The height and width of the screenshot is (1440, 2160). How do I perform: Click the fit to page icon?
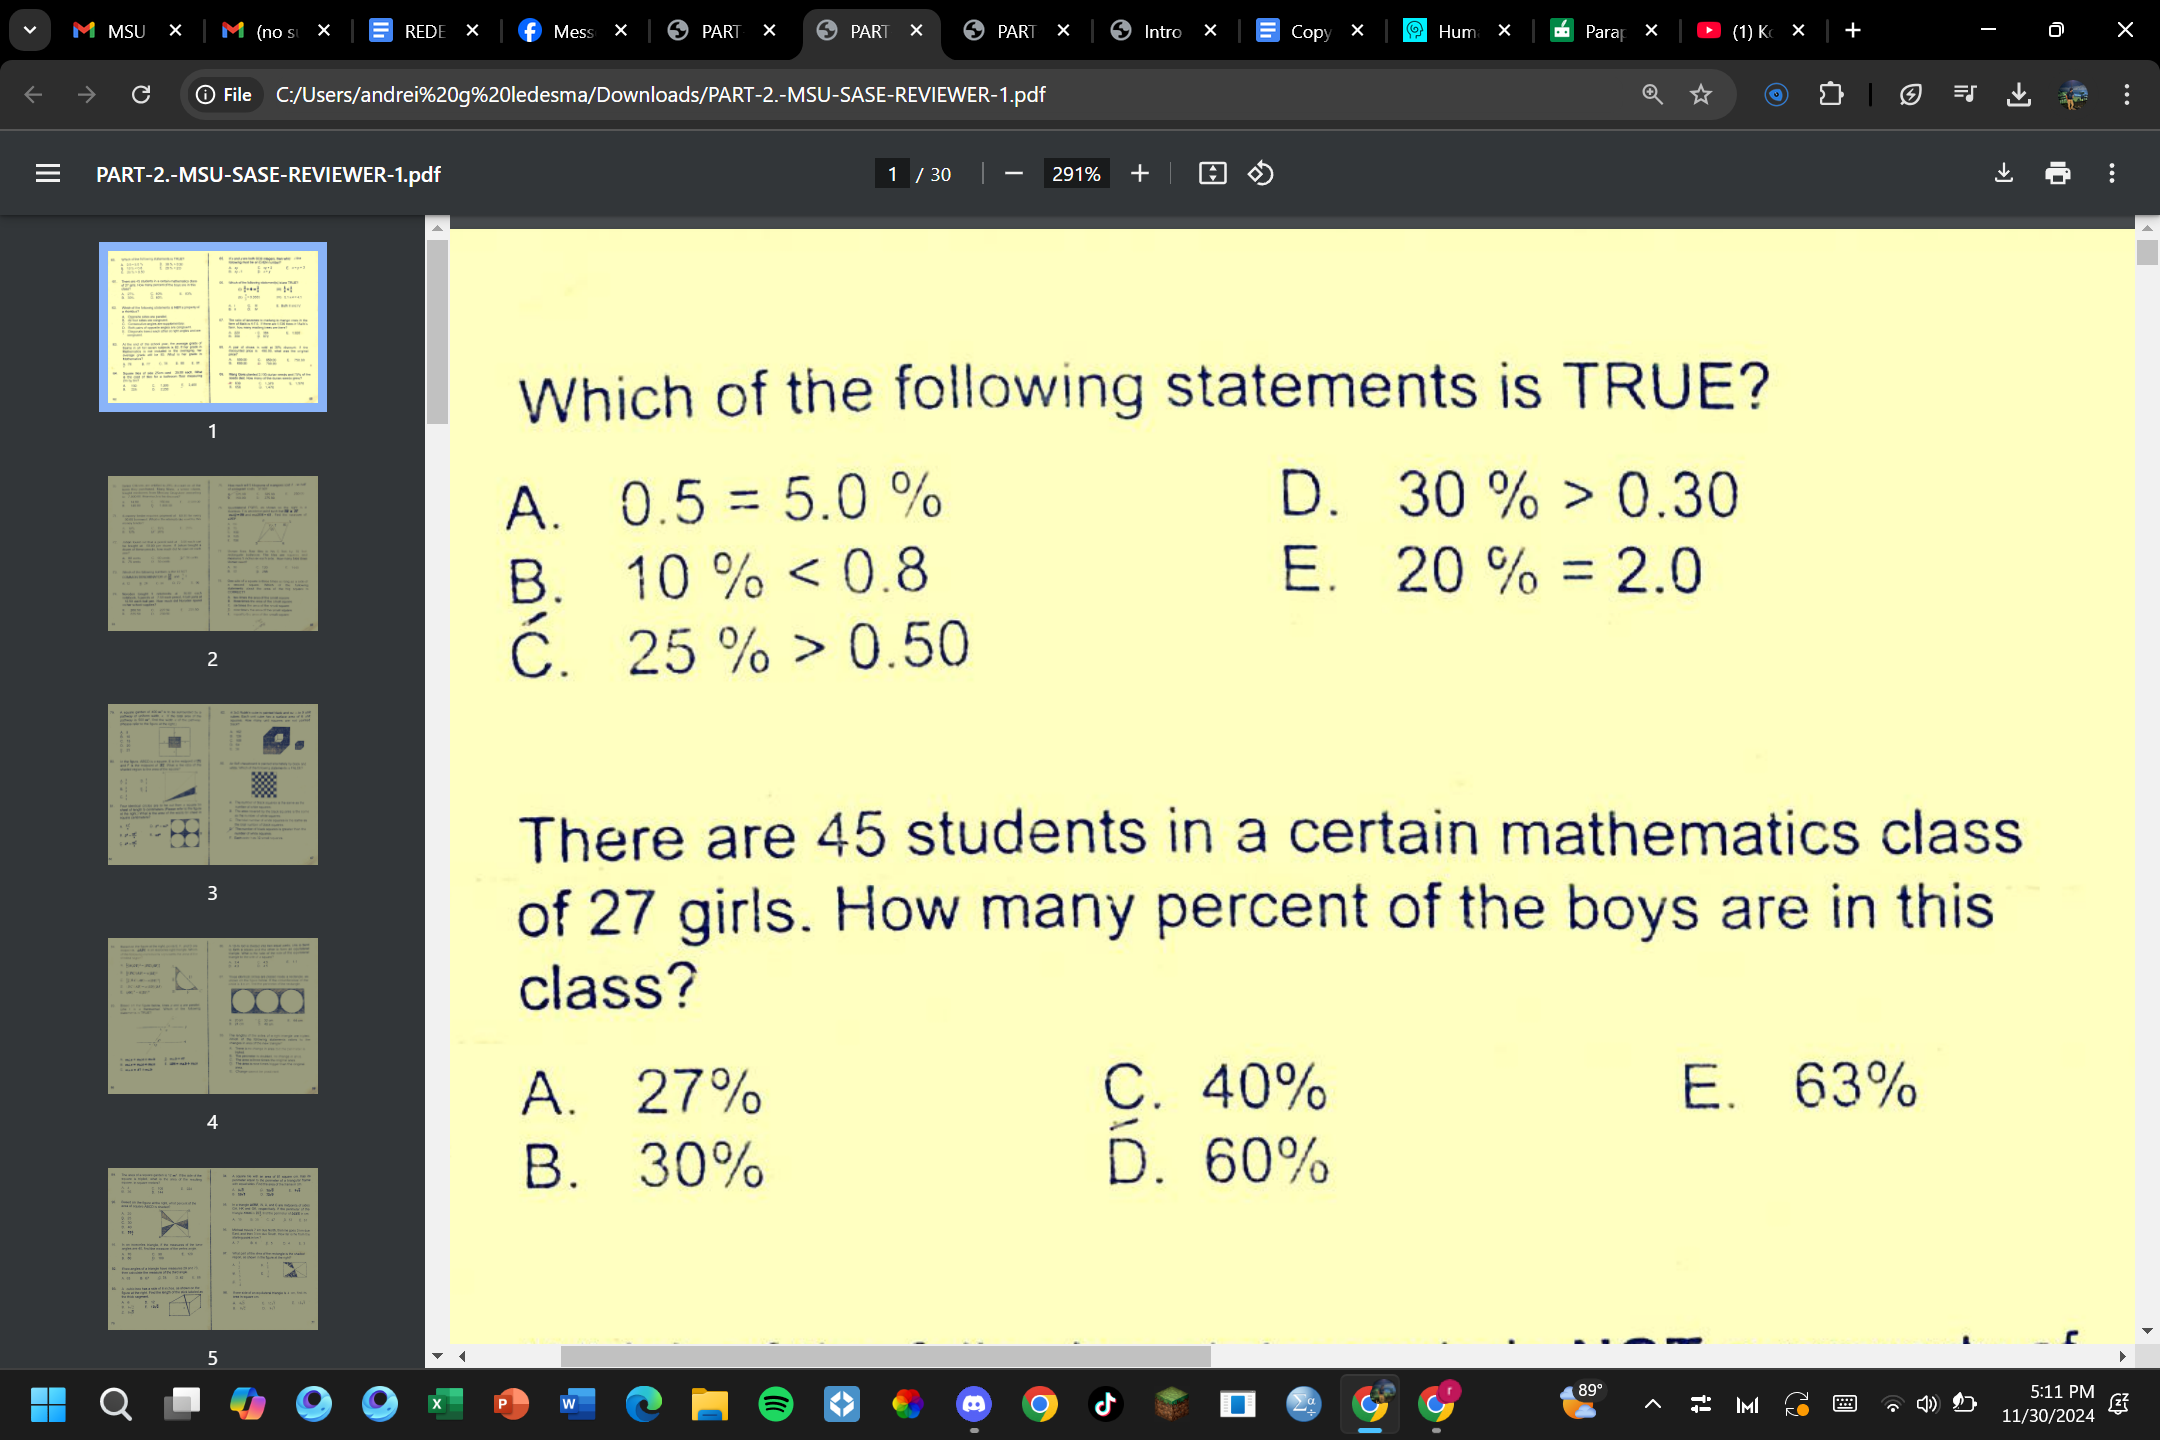[x=1212, y=174]
